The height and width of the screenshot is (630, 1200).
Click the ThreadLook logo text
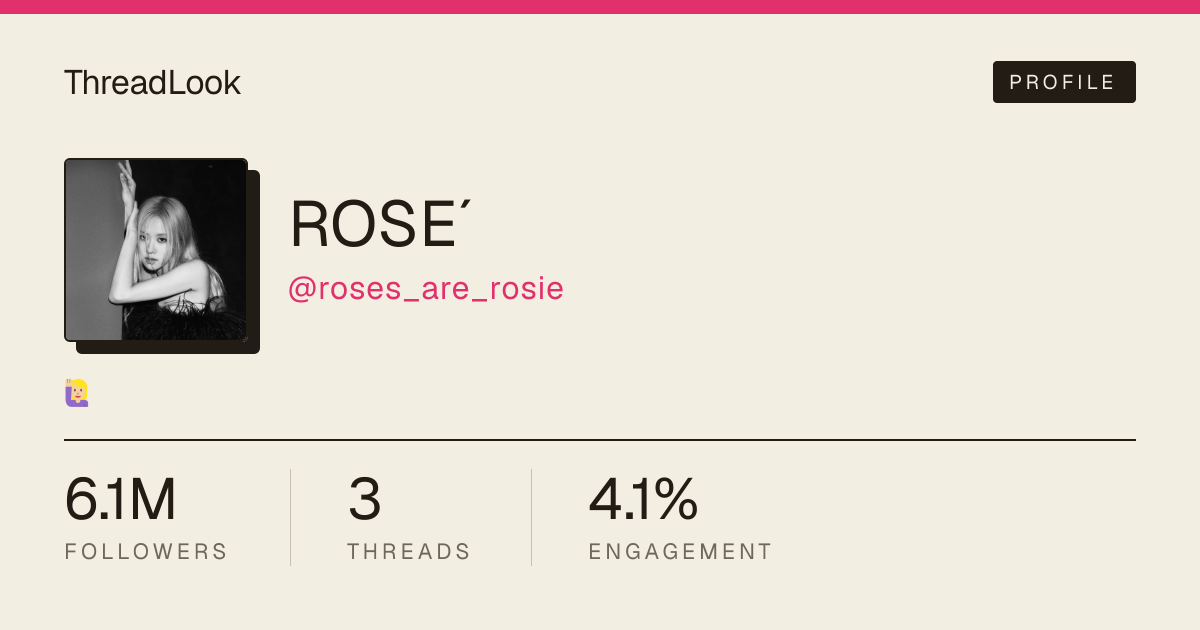(152, 83)
